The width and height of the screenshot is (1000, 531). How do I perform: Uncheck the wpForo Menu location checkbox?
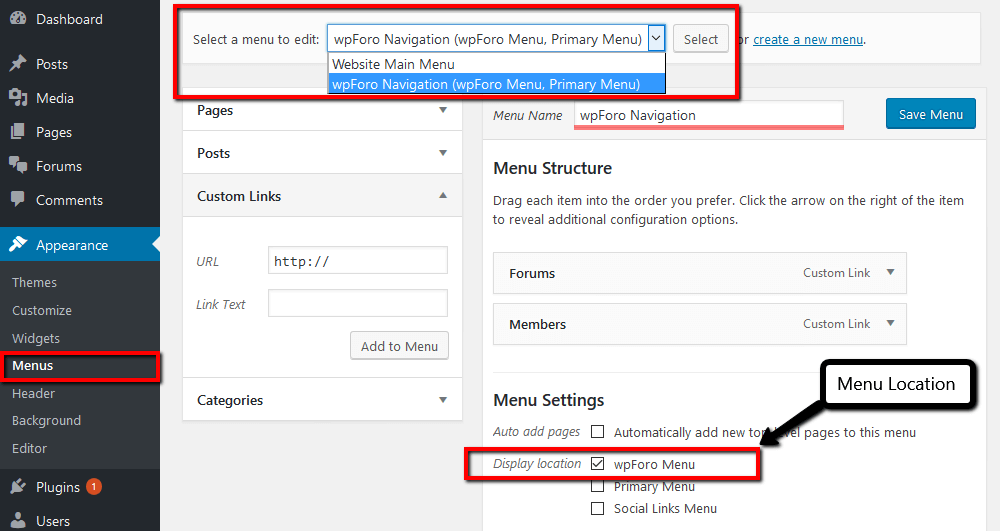pos(598,463)
